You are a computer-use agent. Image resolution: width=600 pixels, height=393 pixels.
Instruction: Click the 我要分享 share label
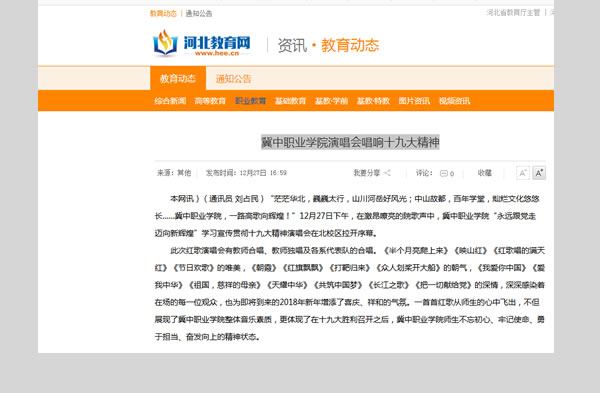[x=367, y=173]
